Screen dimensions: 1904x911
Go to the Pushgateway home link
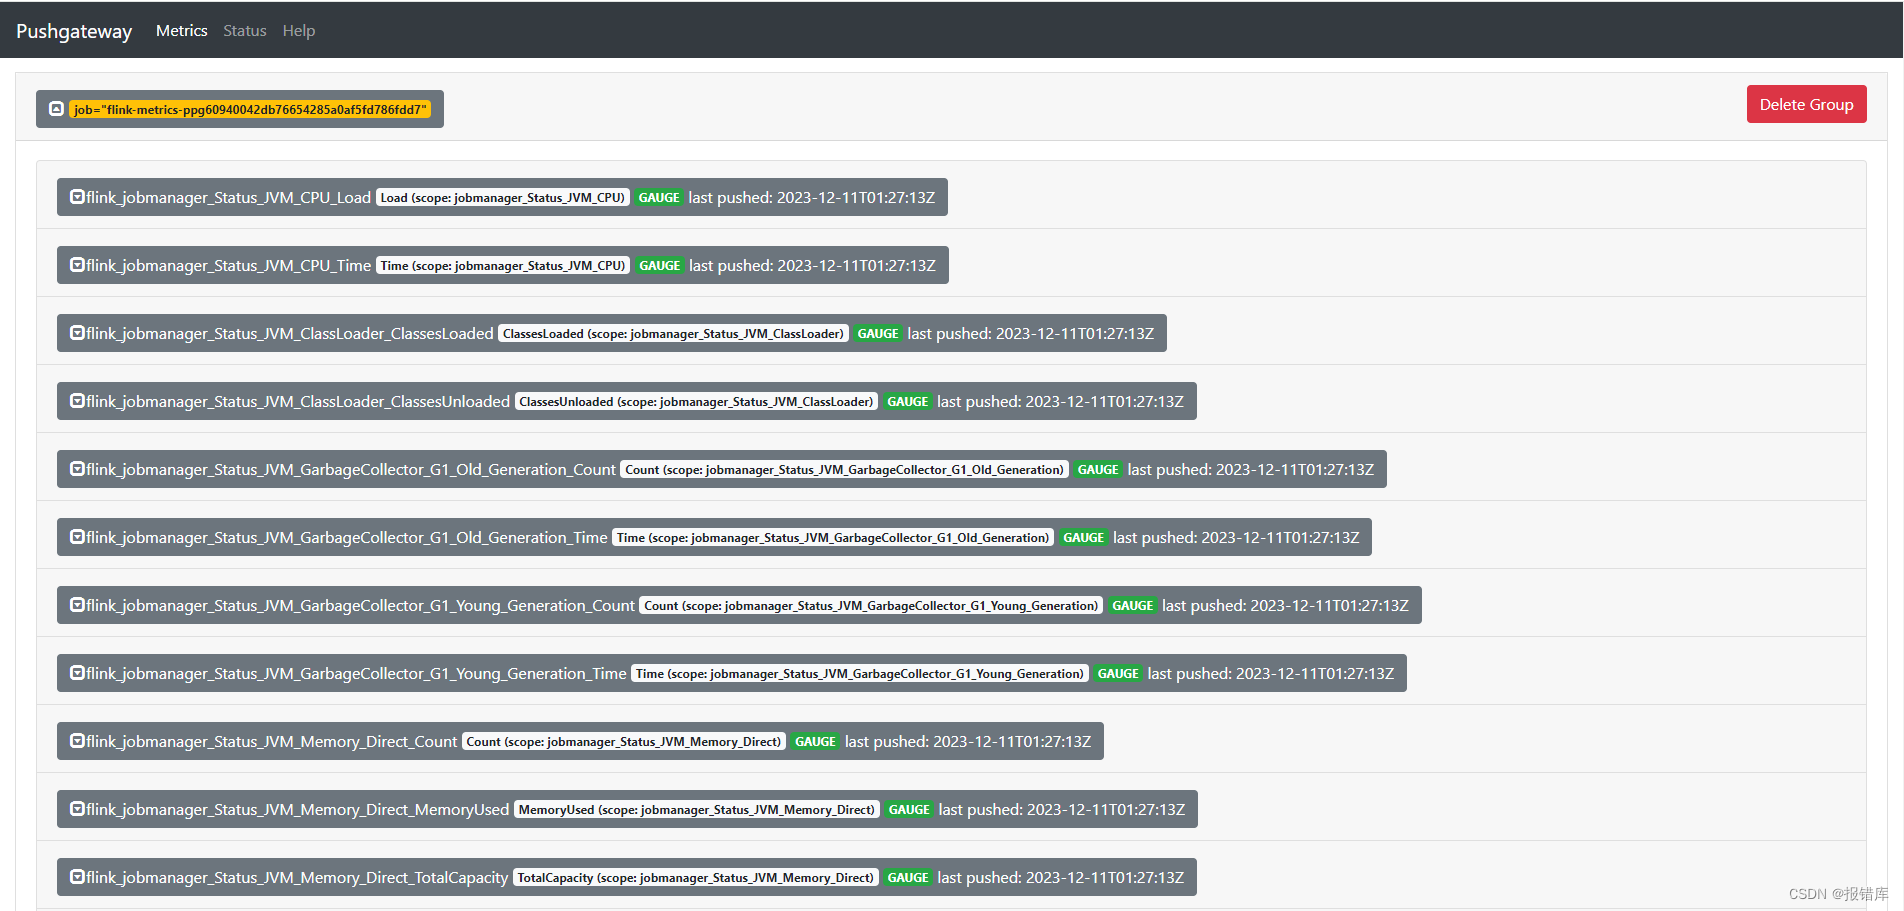point(73,30)
